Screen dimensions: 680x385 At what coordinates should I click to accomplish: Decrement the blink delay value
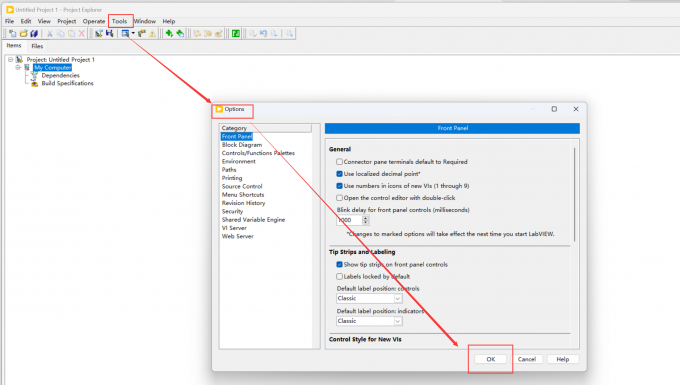(x=366, y=222)
